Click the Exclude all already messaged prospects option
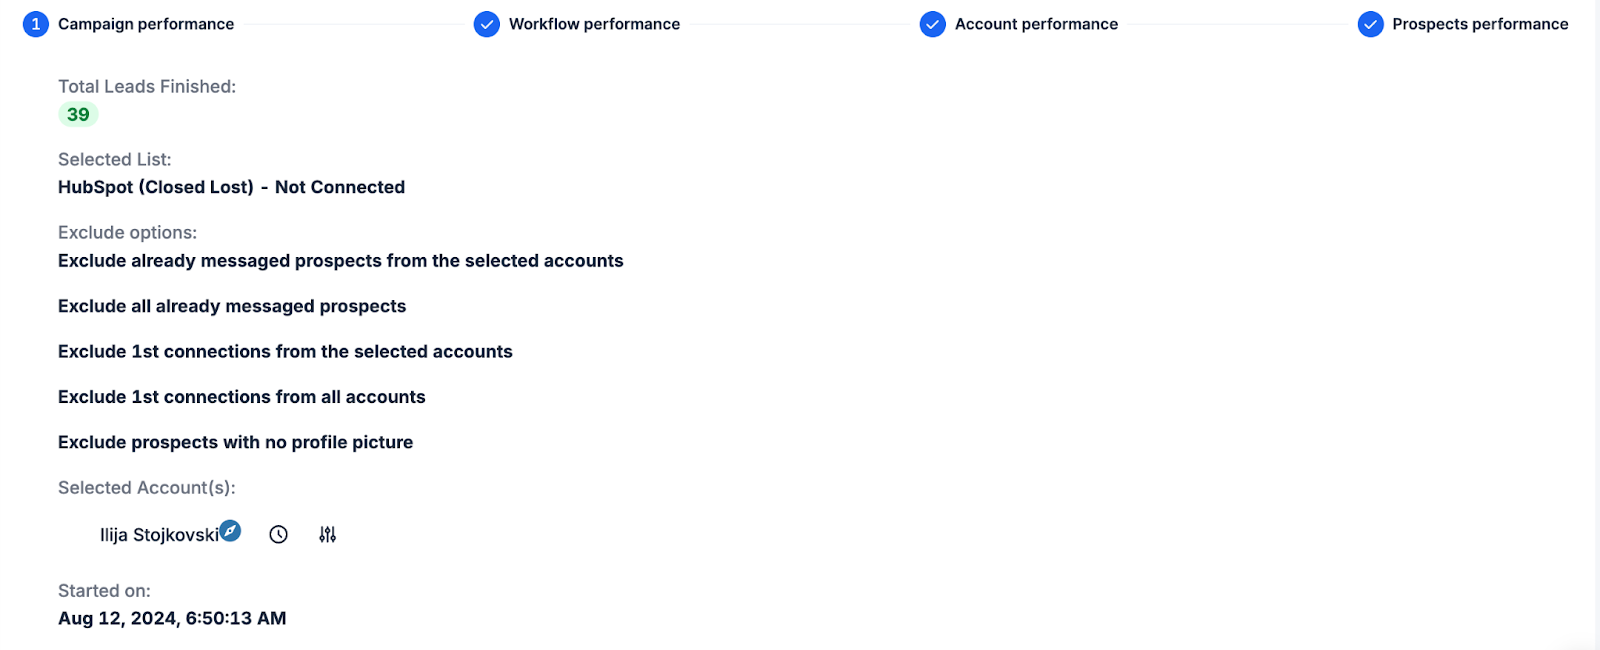 point(232,306)
